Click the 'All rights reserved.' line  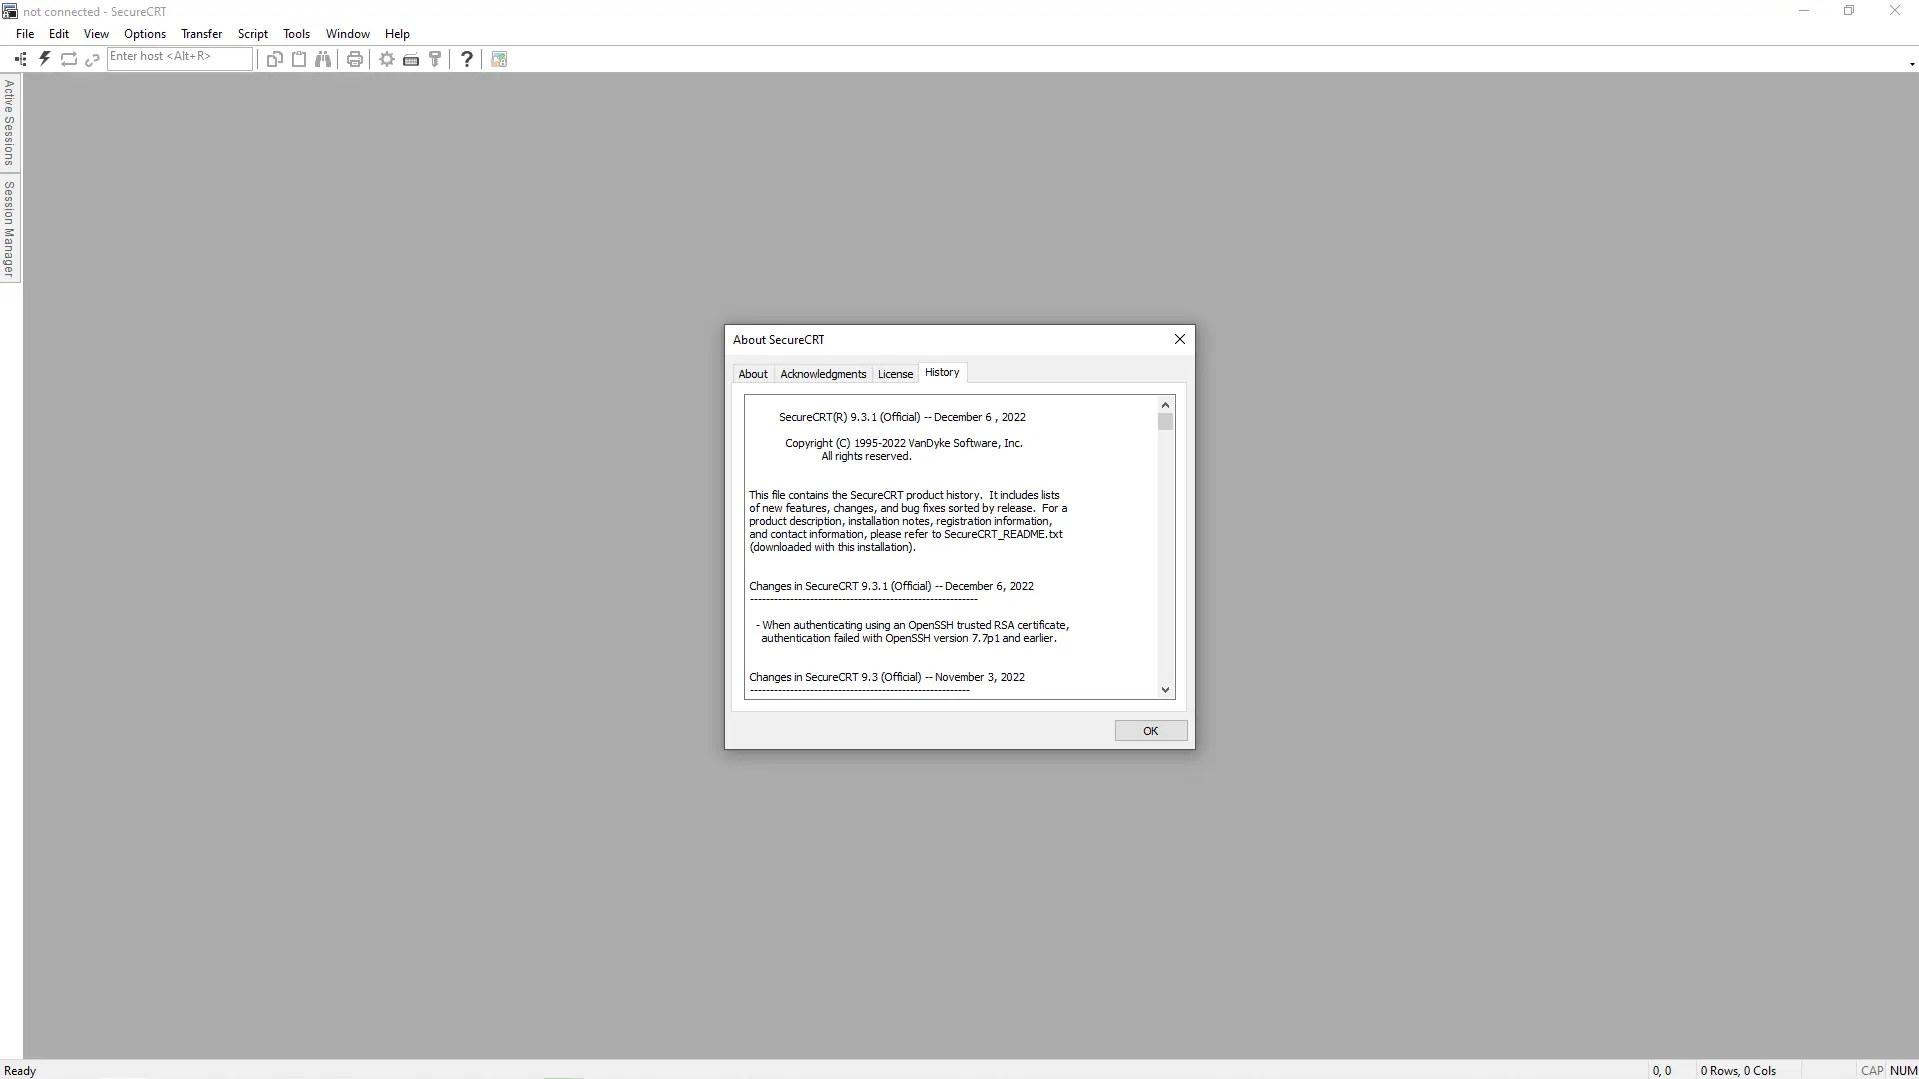[x=866, y=456]
